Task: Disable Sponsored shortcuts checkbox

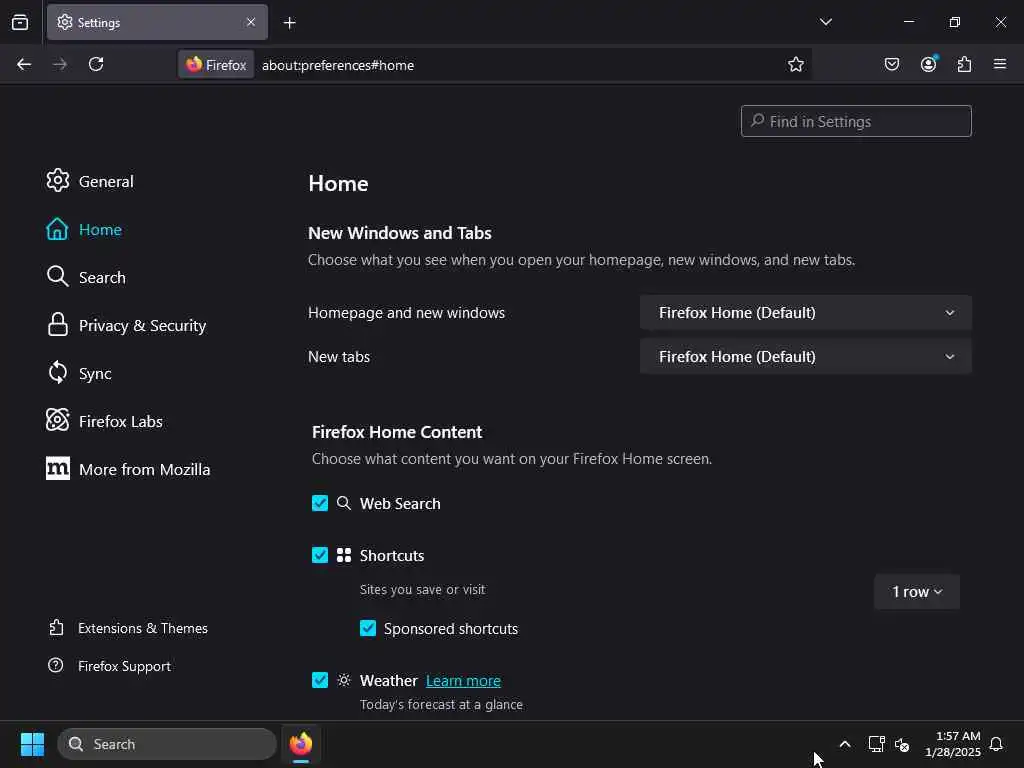Action: [368, 628]
